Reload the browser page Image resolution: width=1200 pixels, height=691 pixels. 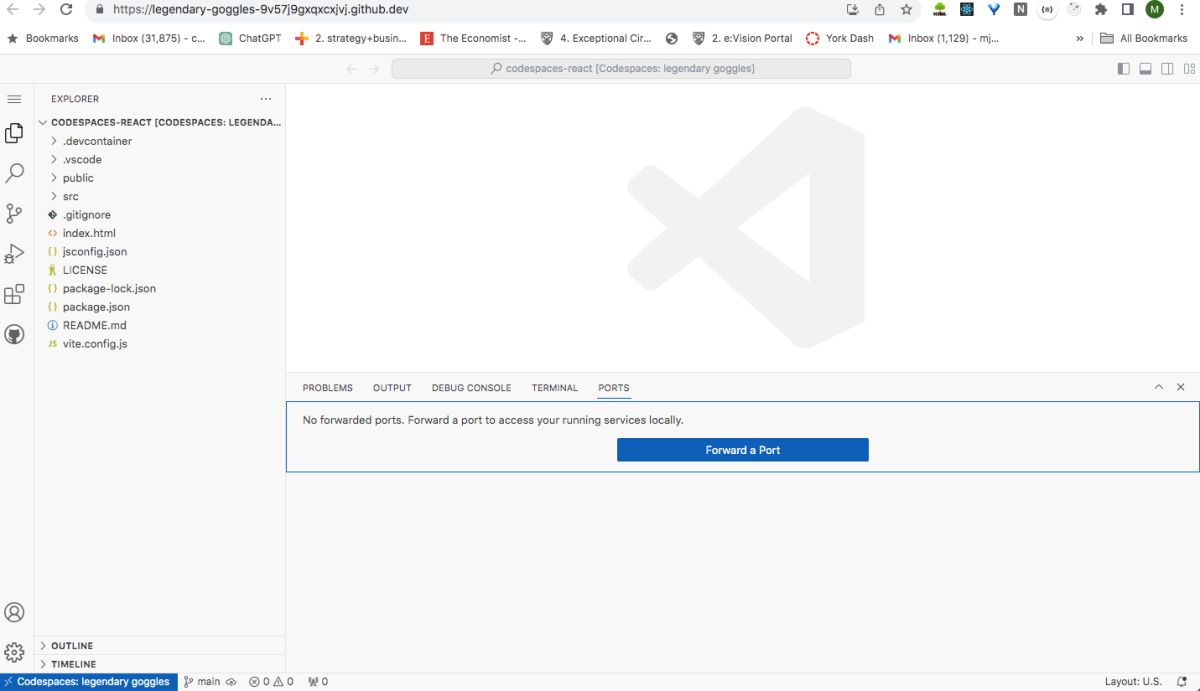click(x=66, y=9)
